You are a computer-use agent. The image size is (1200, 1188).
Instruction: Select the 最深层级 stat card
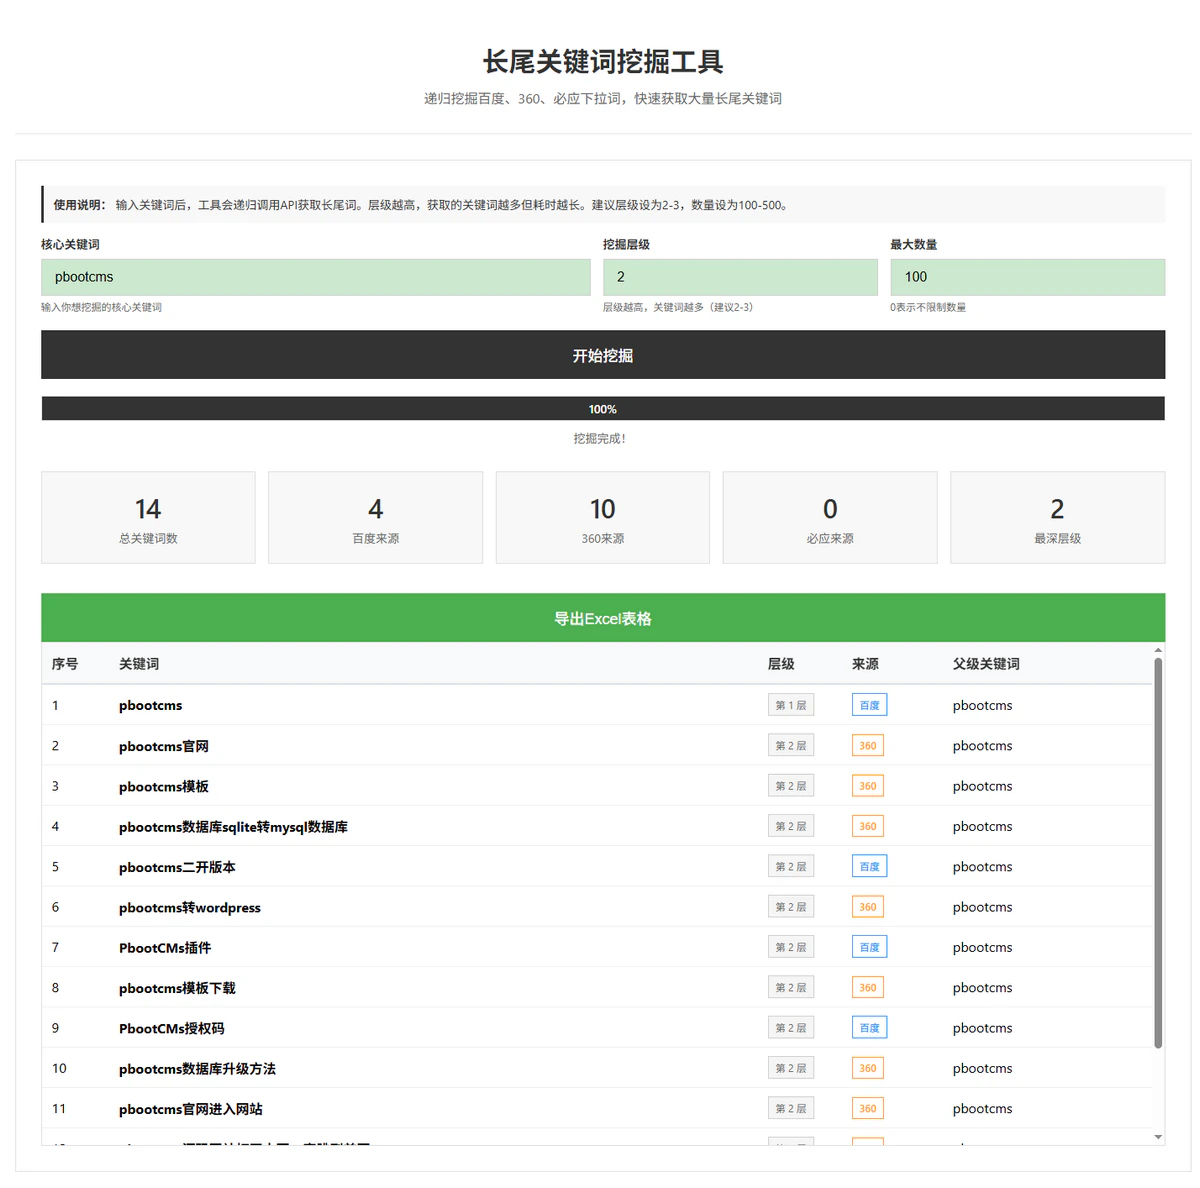click(x=1057, y=518)
